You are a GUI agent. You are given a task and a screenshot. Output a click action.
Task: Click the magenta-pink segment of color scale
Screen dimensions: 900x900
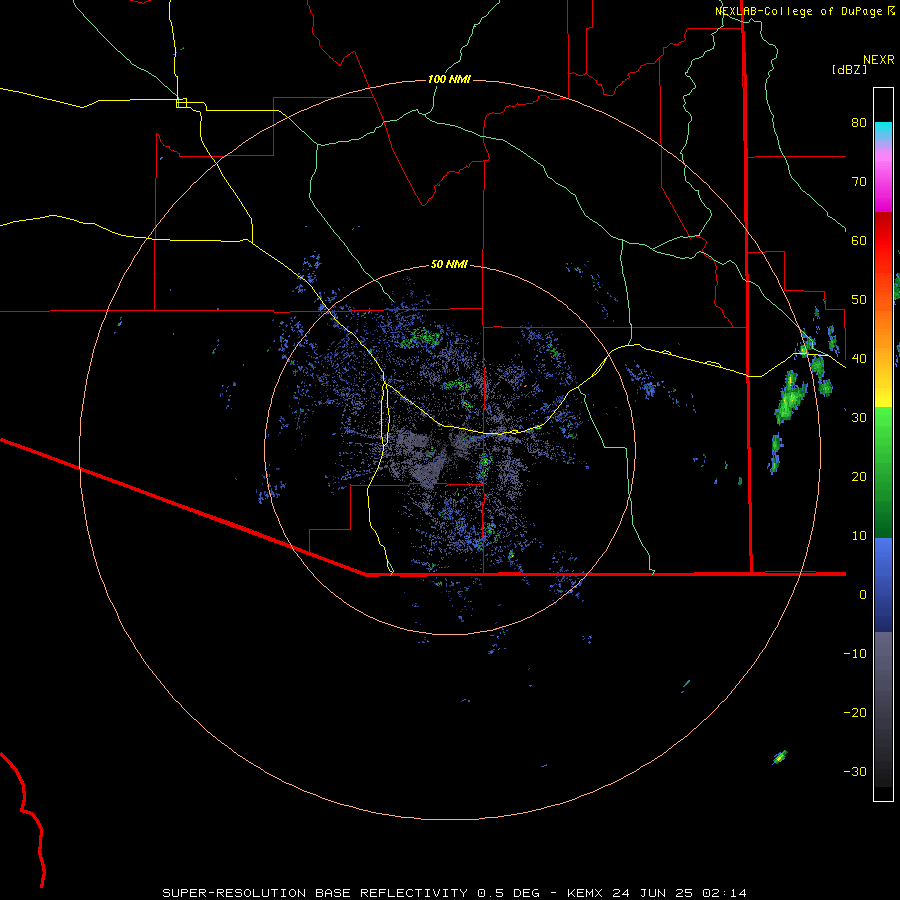pos(883,178)
